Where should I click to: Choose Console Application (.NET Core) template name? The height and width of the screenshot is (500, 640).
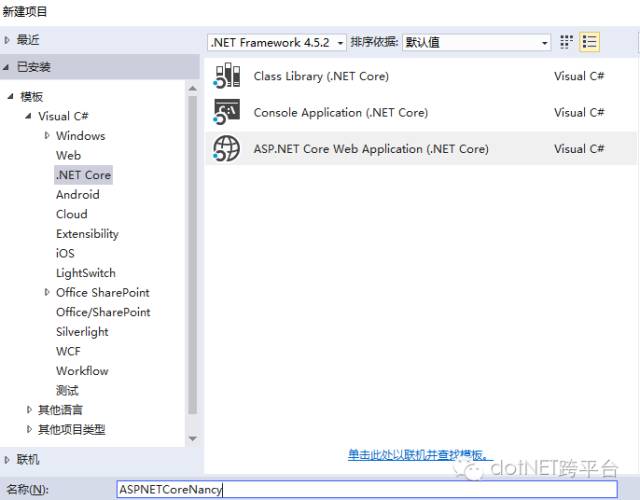click(341, 113)
